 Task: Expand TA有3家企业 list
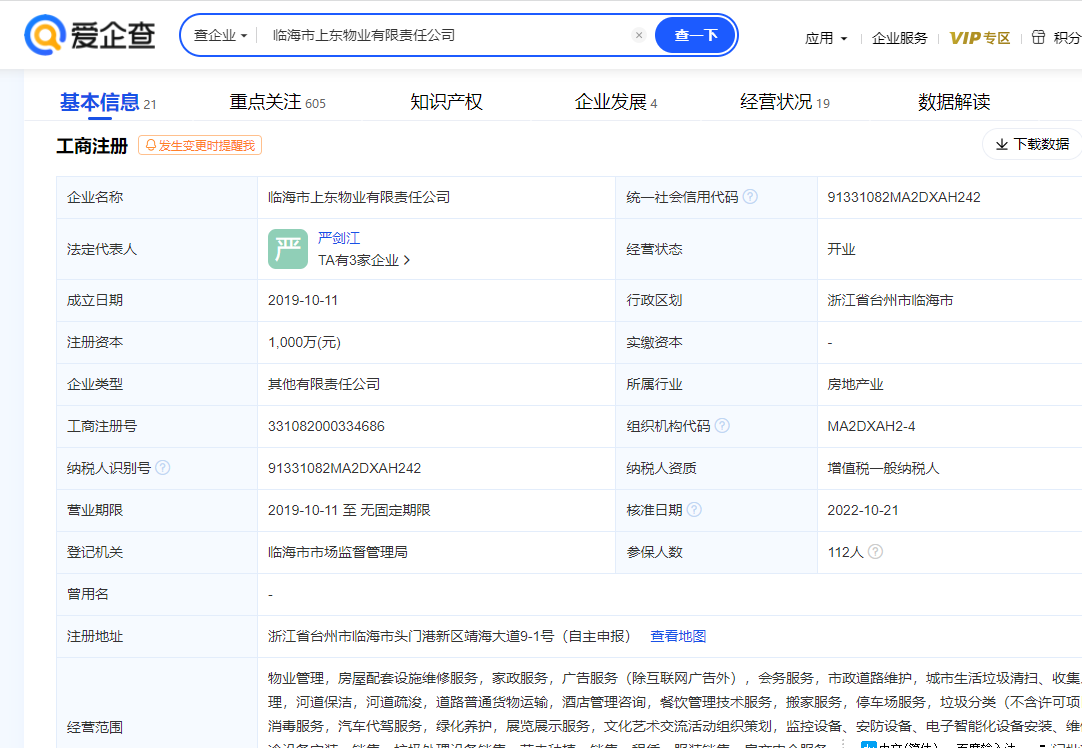coord(364,260)
